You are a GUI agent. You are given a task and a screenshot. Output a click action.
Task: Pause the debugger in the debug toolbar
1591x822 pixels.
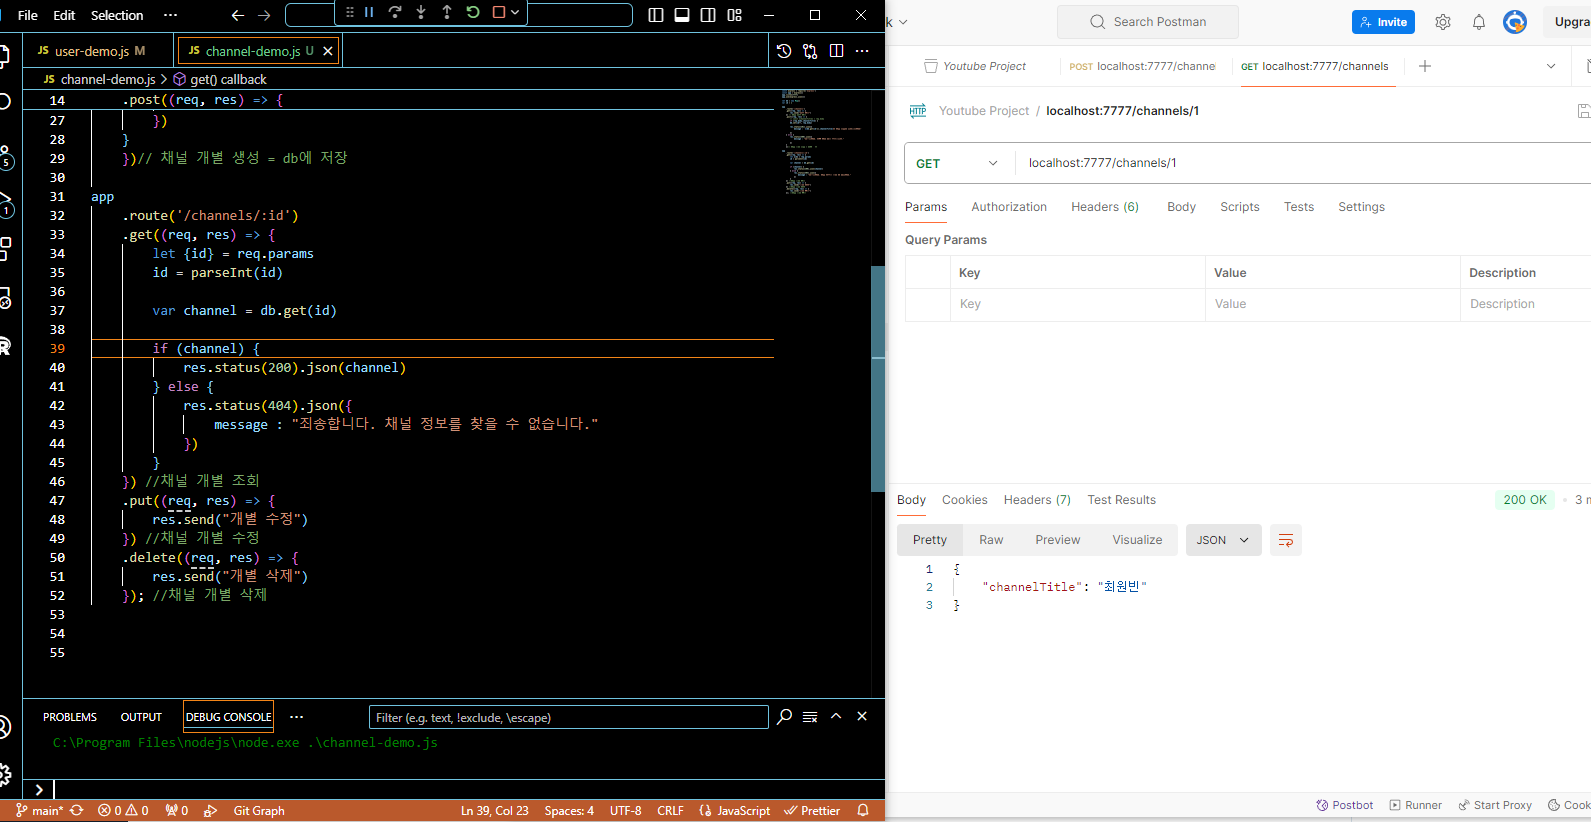[x=369, y=13]
